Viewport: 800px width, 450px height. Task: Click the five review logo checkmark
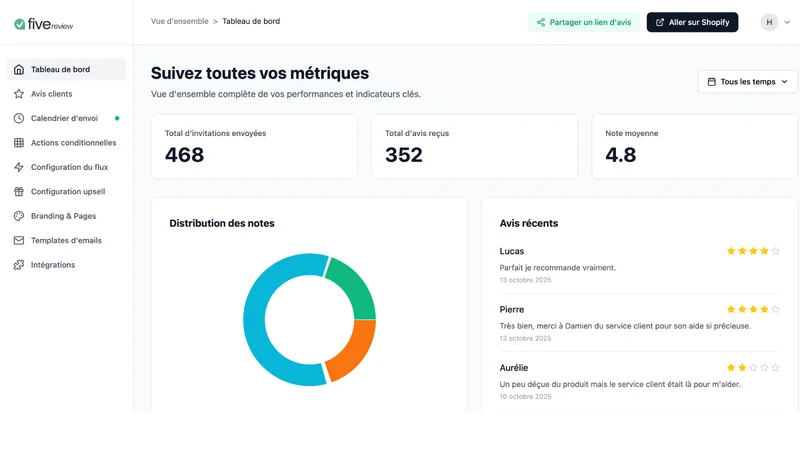click(x=19, y=24)
